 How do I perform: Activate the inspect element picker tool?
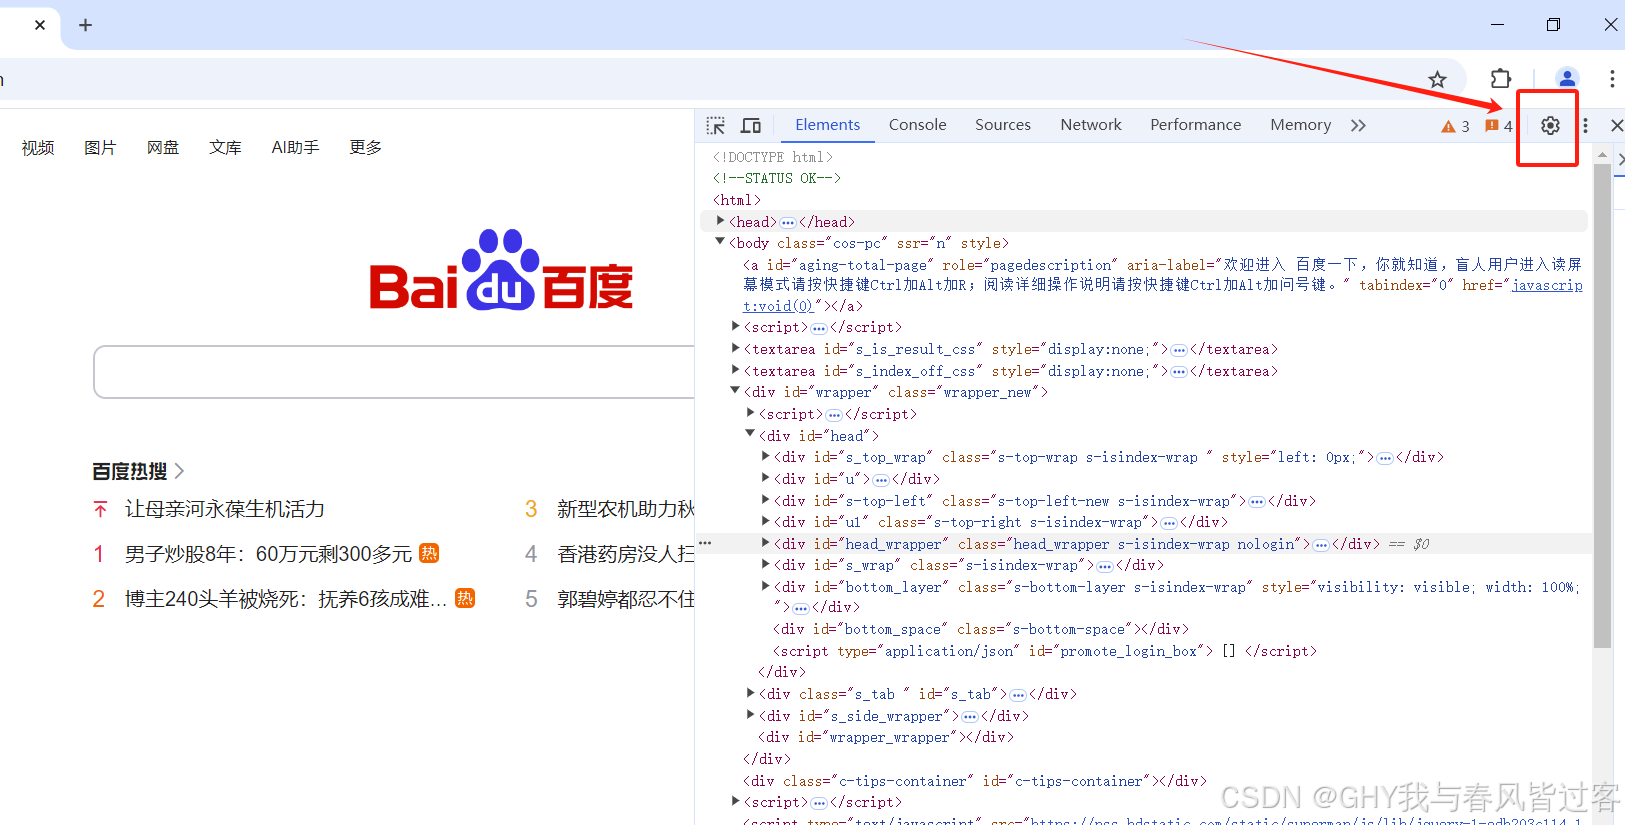point(716,125)
